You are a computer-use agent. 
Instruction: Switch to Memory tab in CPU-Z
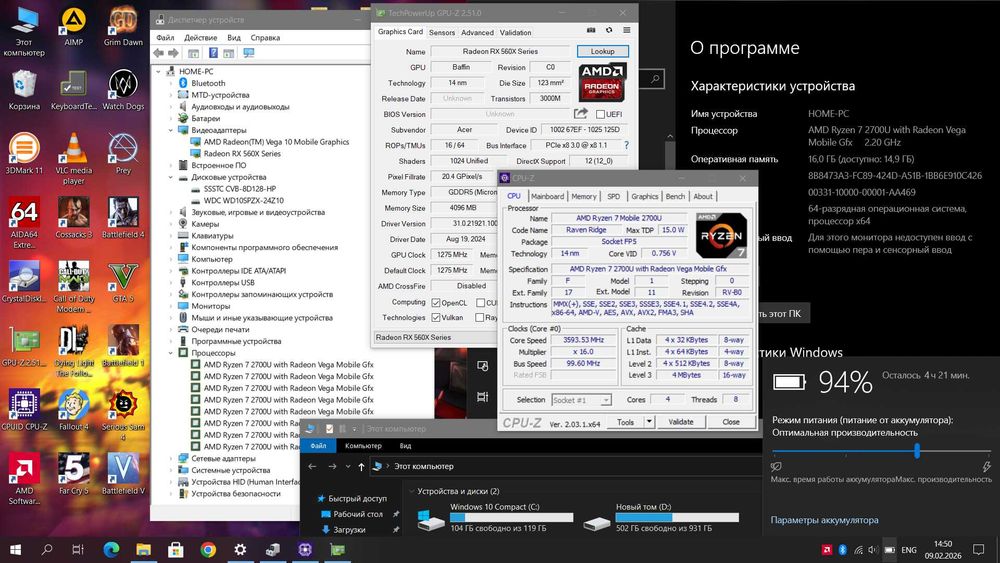pos(584,196)
